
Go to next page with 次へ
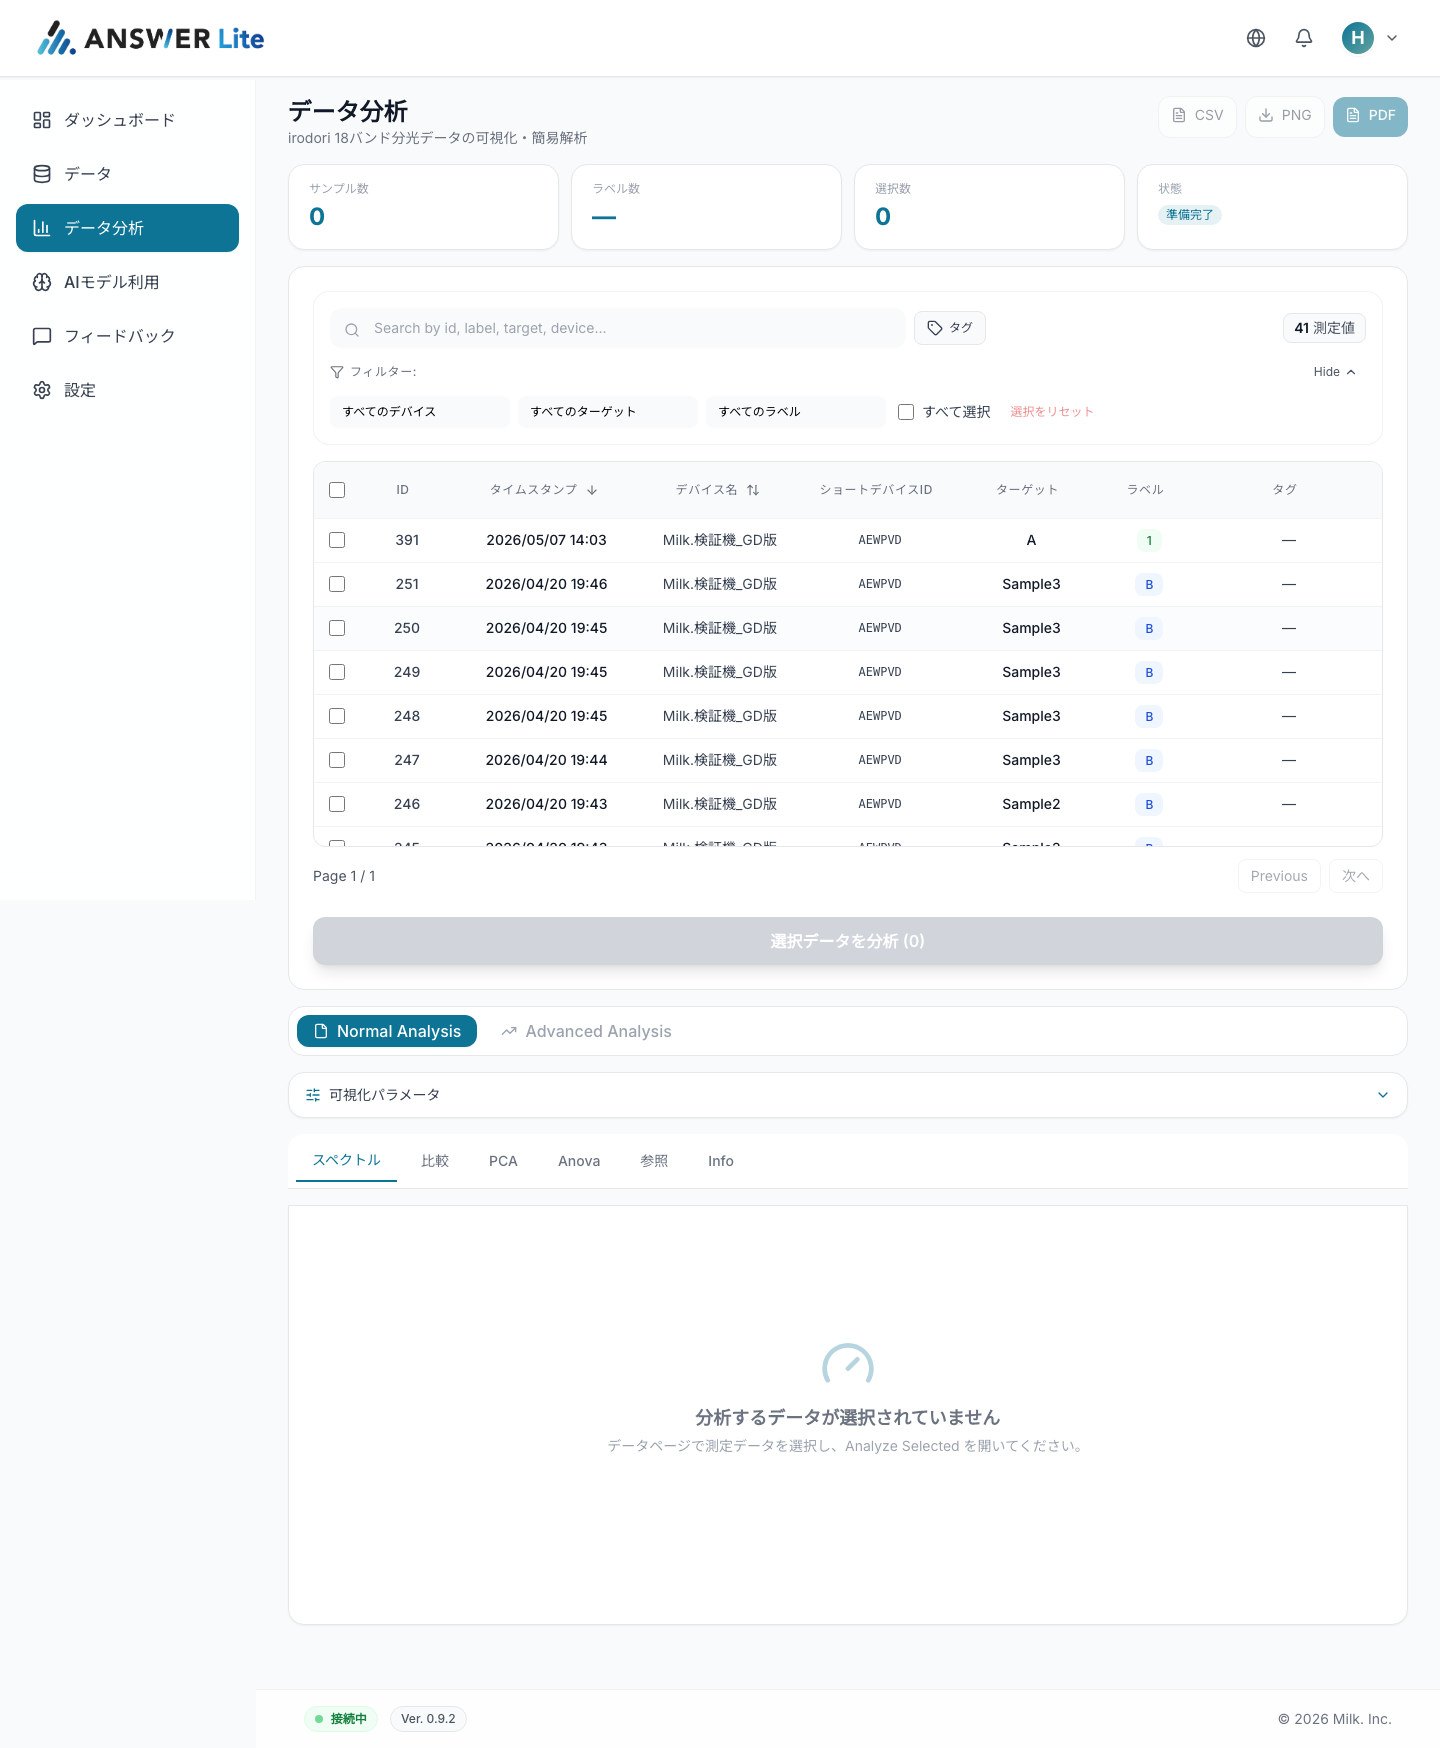[x=1355, y=876]
